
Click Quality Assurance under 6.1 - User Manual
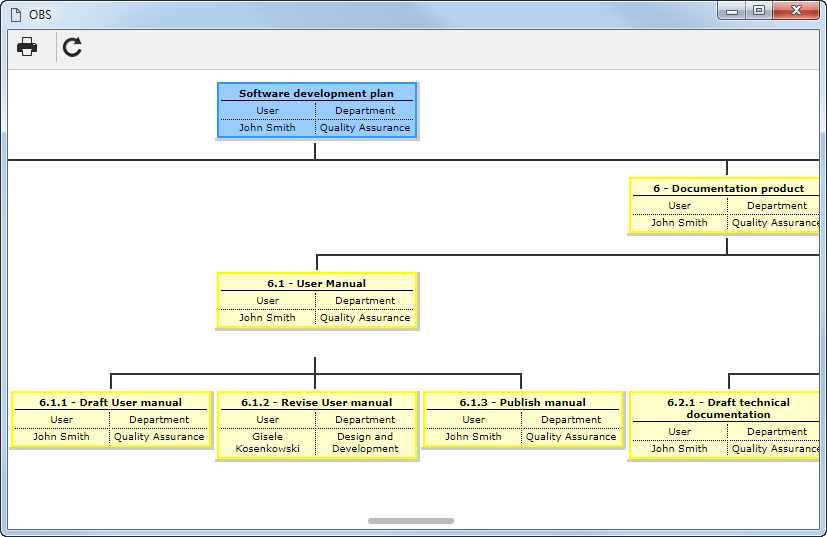[365, 318]
